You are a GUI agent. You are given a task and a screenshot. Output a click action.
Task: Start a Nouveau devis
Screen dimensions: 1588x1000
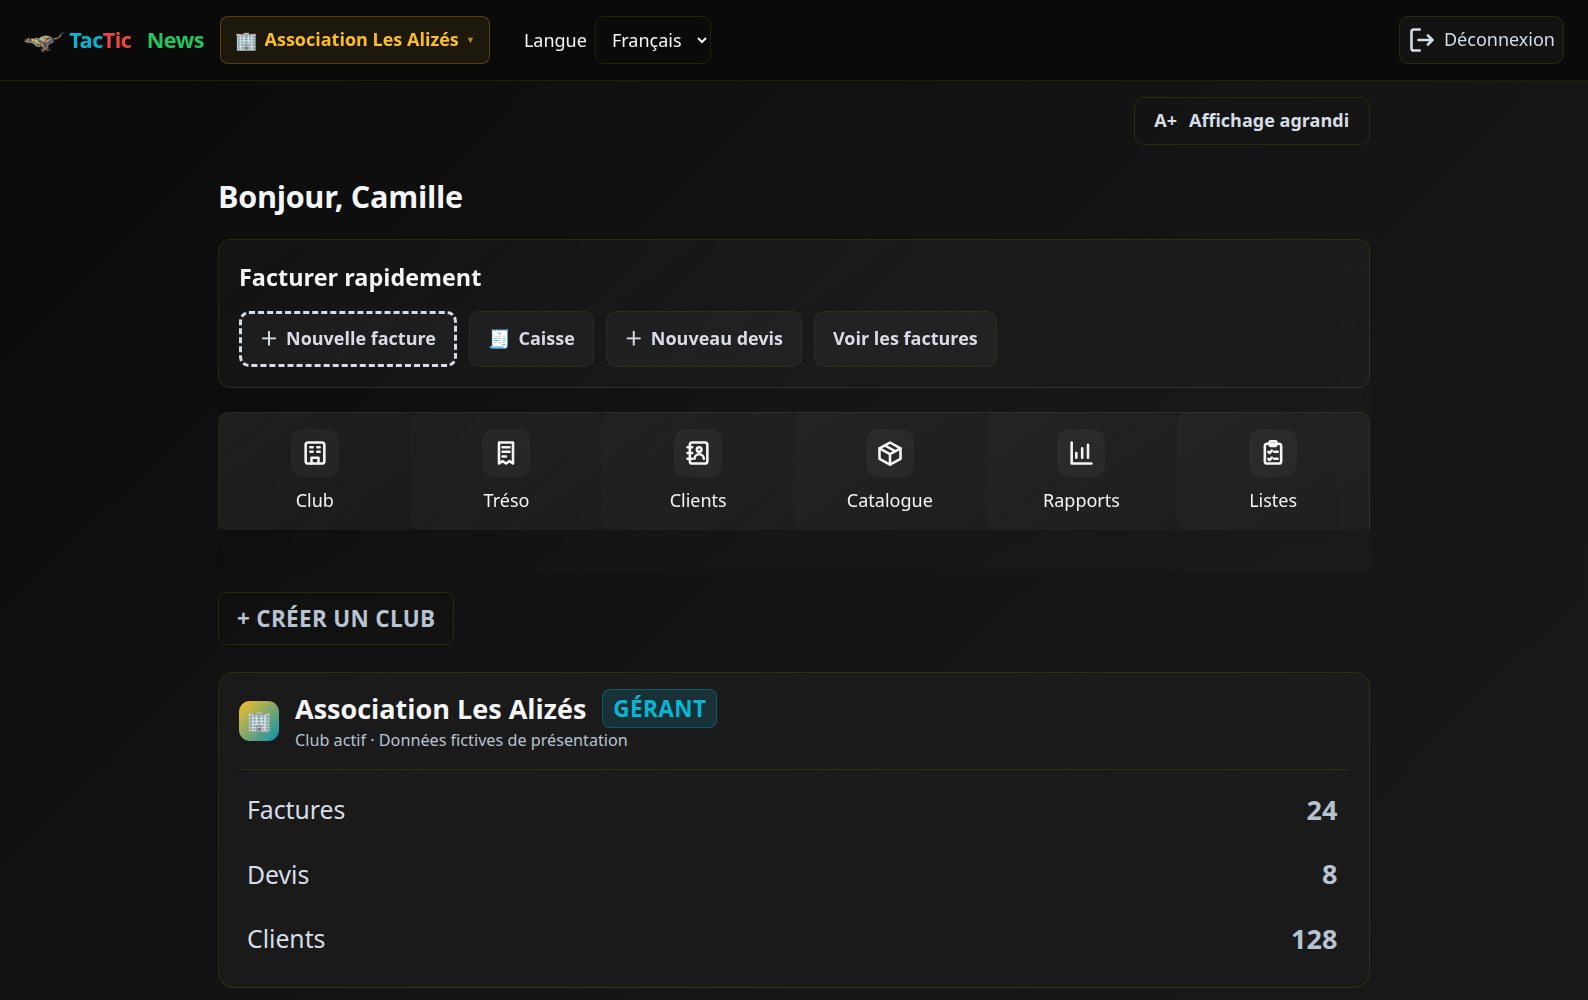(x=704, y=339)
